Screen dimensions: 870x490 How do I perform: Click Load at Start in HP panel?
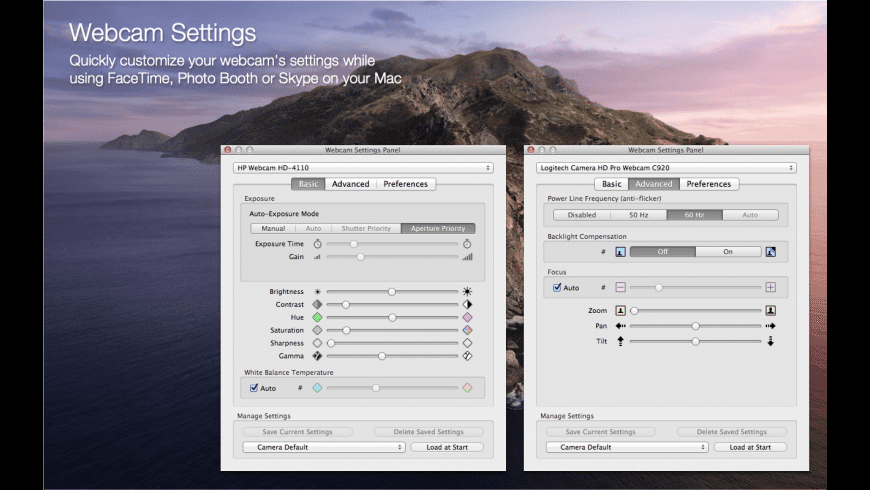(446, 447)
